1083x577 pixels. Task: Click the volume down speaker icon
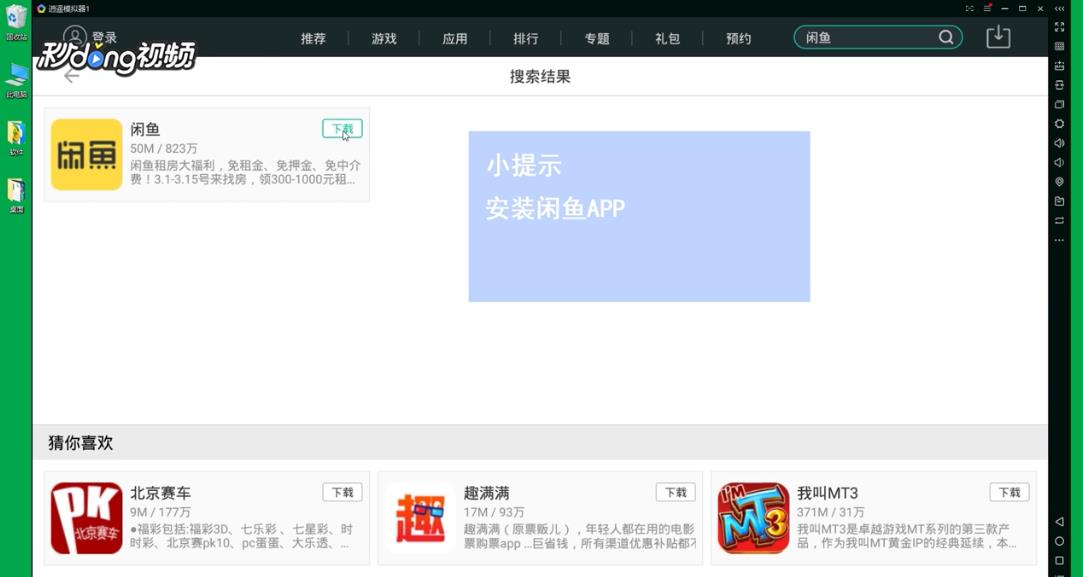[x=1059, y=162]
